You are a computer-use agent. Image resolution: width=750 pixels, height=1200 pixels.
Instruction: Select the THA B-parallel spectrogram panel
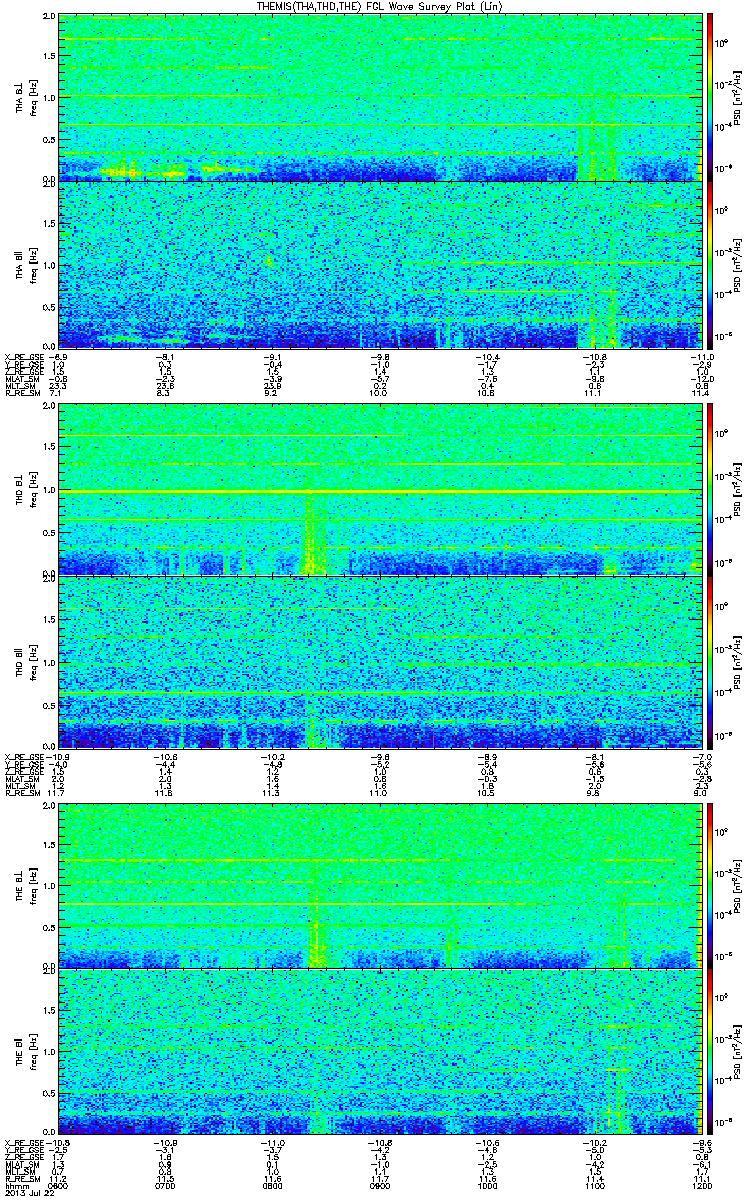[x=378, y=264]
